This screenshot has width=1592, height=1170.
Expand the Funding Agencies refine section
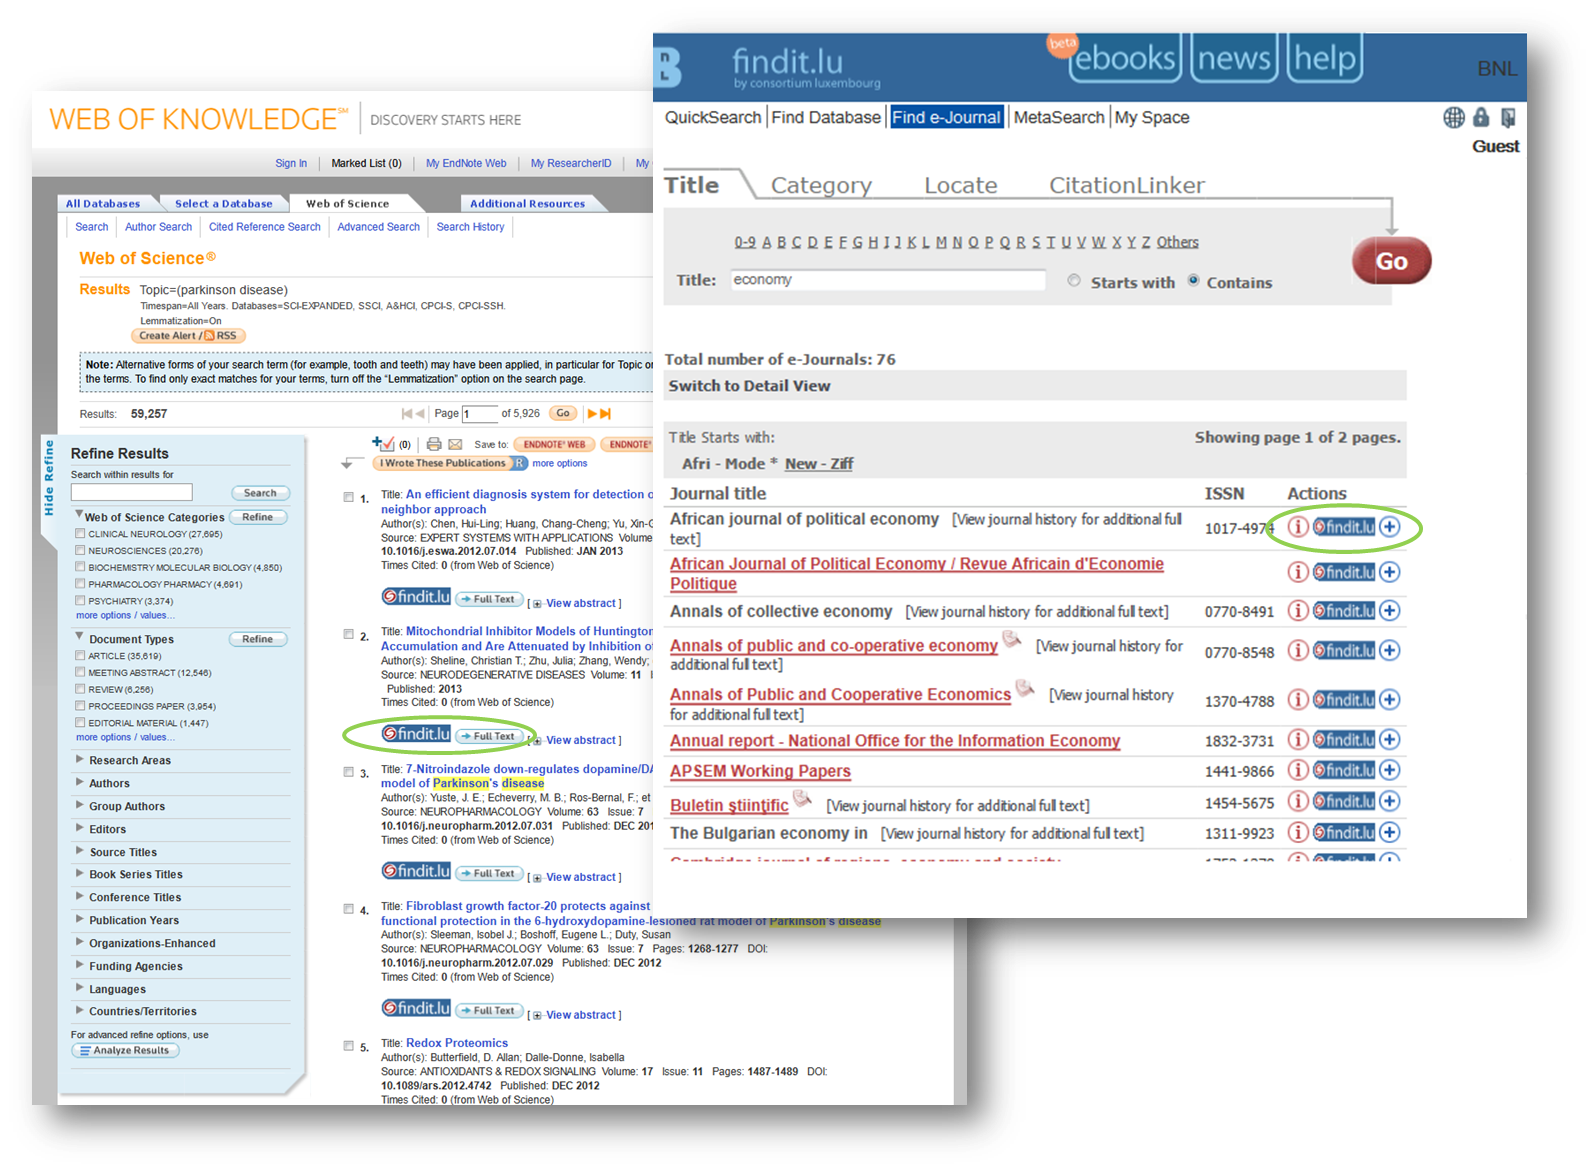pyautogui.click(x=80, y=965)
